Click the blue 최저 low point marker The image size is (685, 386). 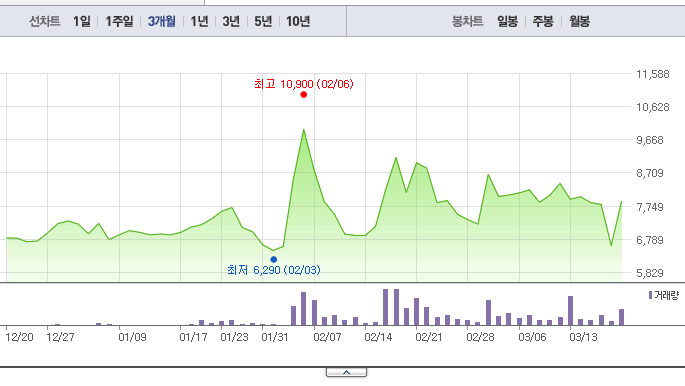point(273,259)
